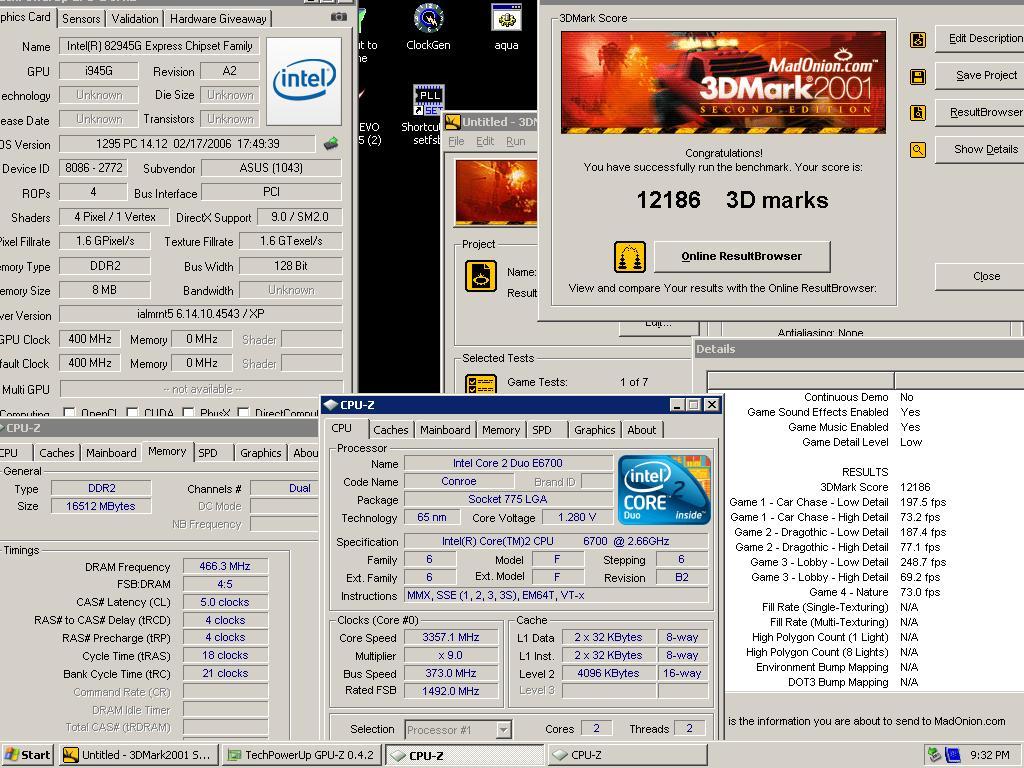Click the Online ResultBrowser trees icon
The width and height of the screenshot is (1024, 768).
click(630, 257)
